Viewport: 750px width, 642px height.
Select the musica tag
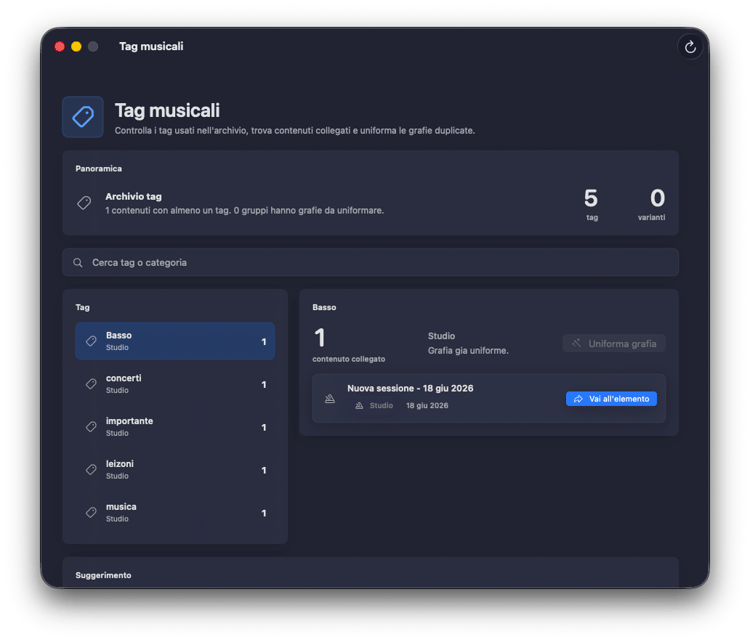point(175,513)
